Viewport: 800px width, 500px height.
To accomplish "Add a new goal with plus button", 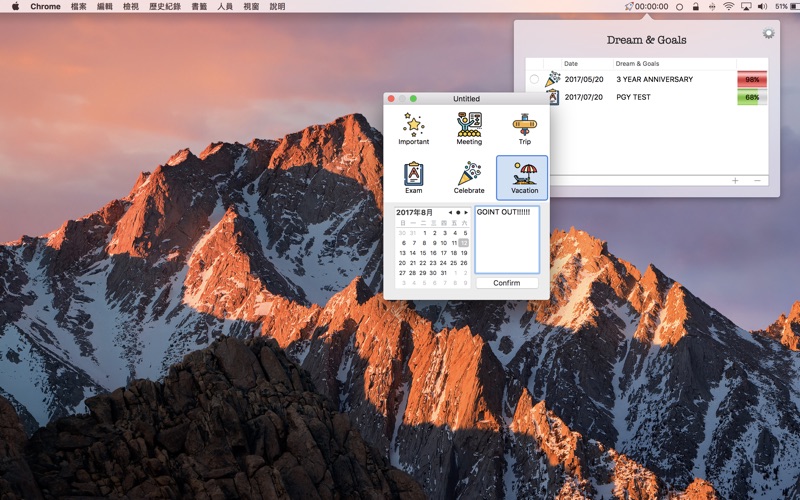I will (x=735, y=180).
